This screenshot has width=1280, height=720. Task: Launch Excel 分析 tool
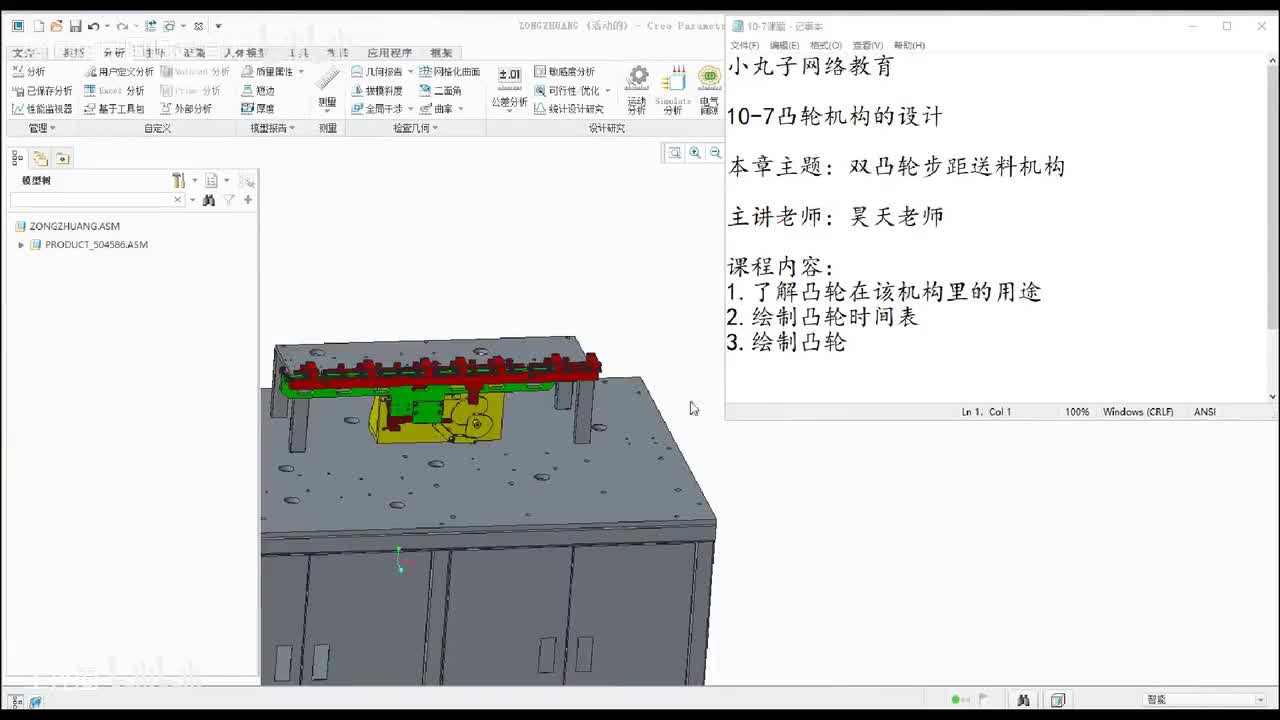[115, 91]
